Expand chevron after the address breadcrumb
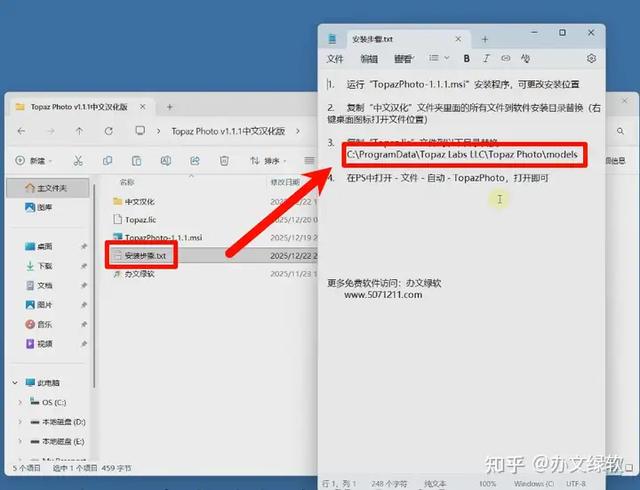The height and width of the screenshot is (490, 640). tap(298, 131)
